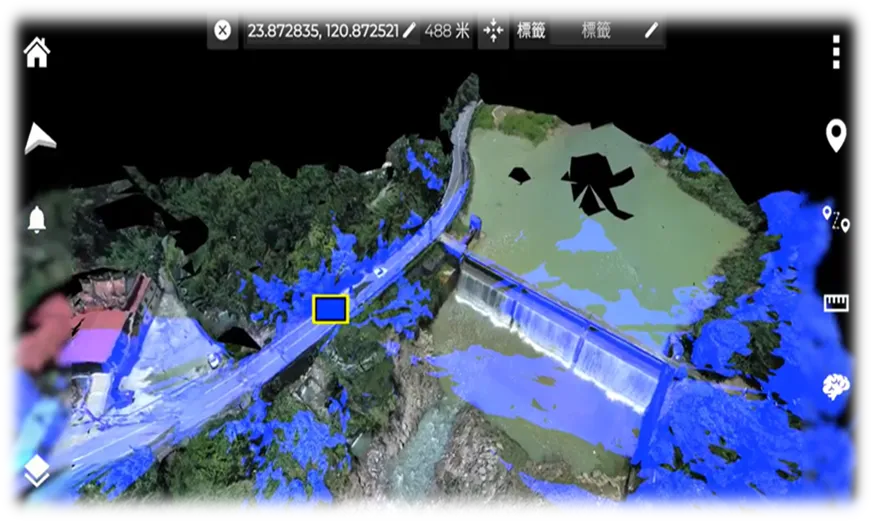Select the yellow-outlined blue marker on road
The width and height of the screenshot is (871, 521).
tap(330, 309)
